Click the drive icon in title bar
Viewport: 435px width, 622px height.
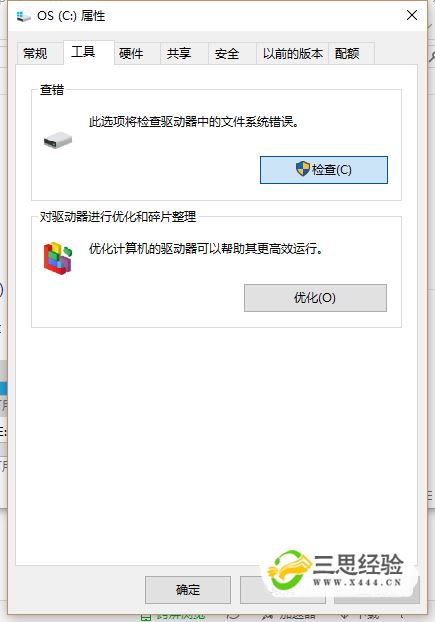pyautogui.click(x=23, y=16)
